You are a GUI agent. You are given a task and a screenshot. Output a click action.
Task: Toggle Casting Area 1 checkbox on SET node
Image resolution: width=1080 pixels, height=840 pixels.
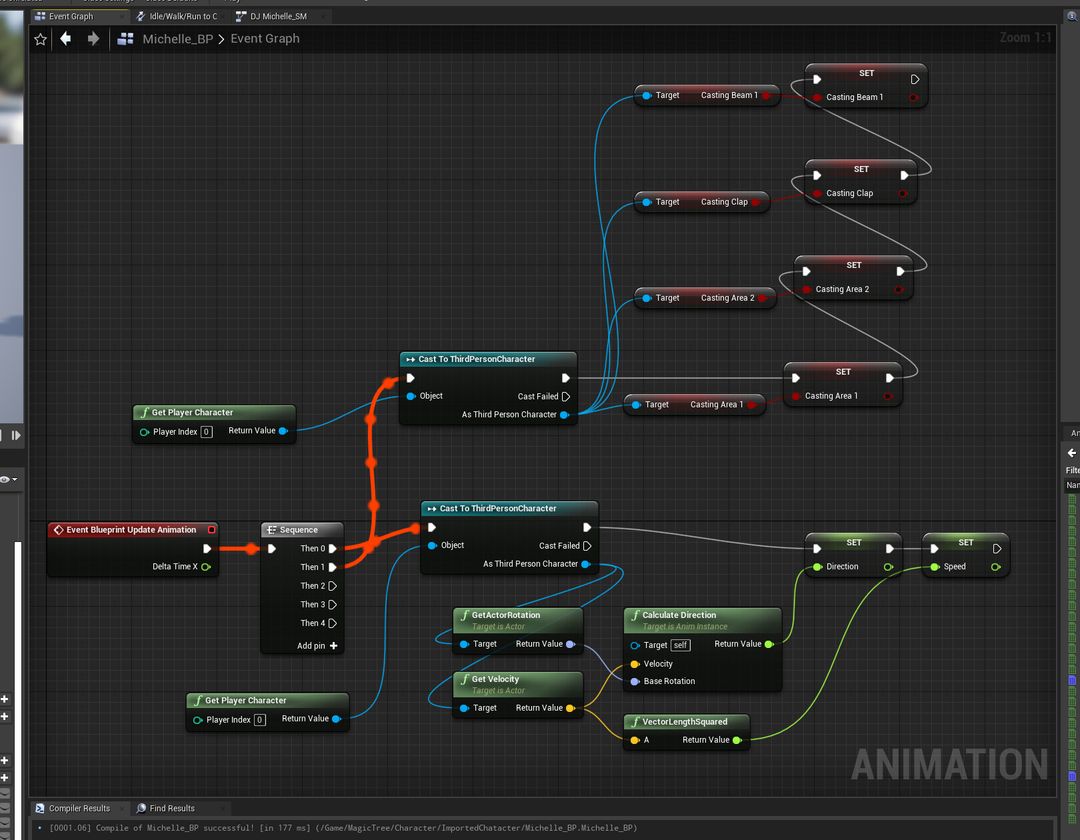coord(796,397)
